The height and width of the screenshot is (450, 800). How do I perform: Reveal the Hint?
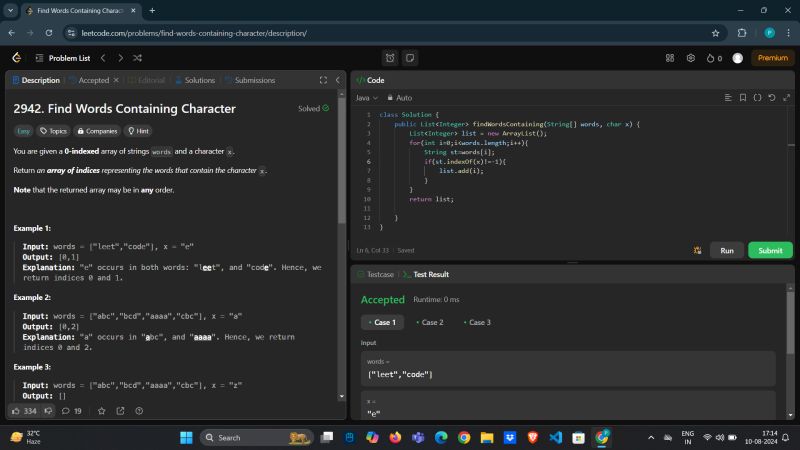[138, 131]
